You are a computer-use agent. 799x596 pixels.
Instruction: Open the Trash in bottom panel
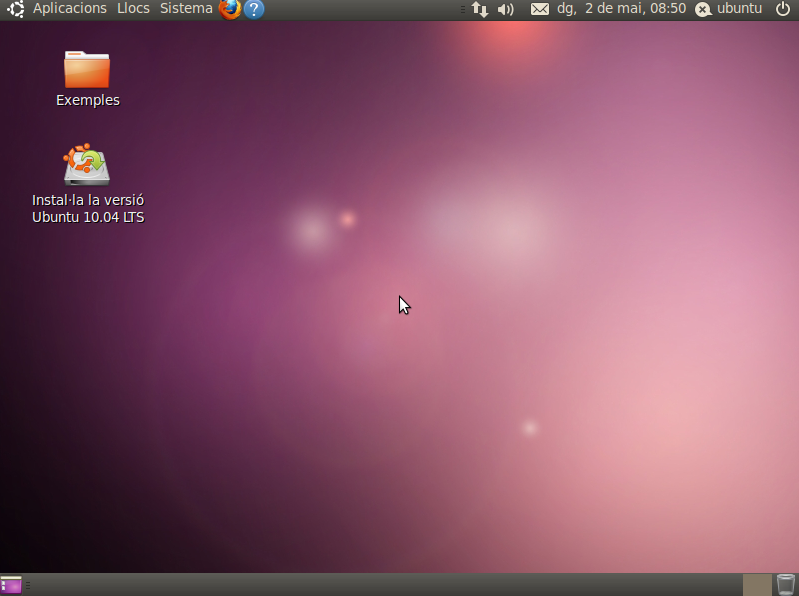pos(786,584)
